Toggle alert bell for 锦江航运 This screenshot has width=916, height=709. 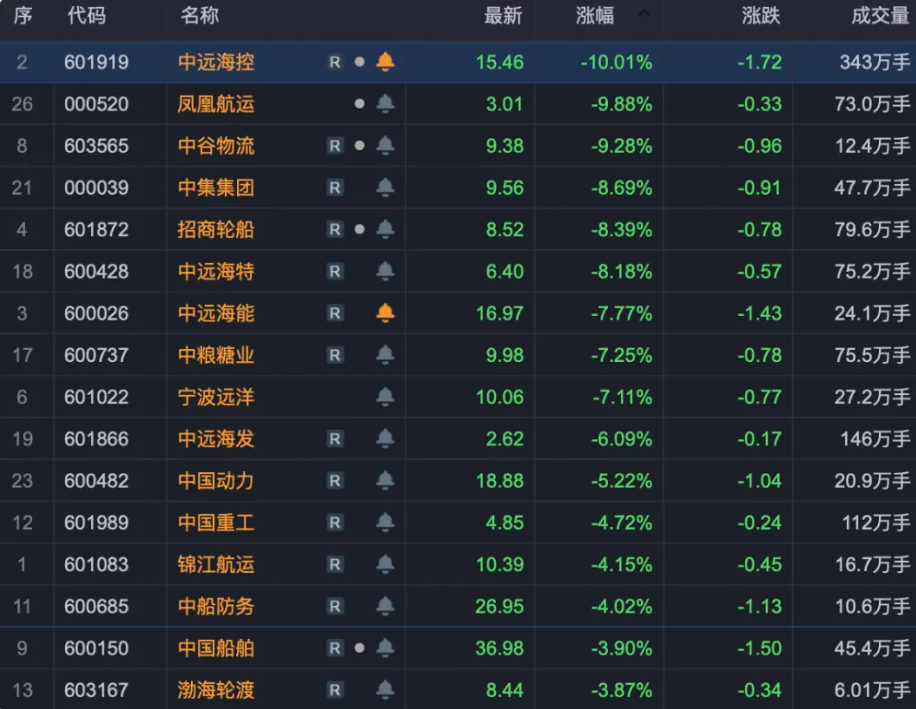(x=385, y=564)
